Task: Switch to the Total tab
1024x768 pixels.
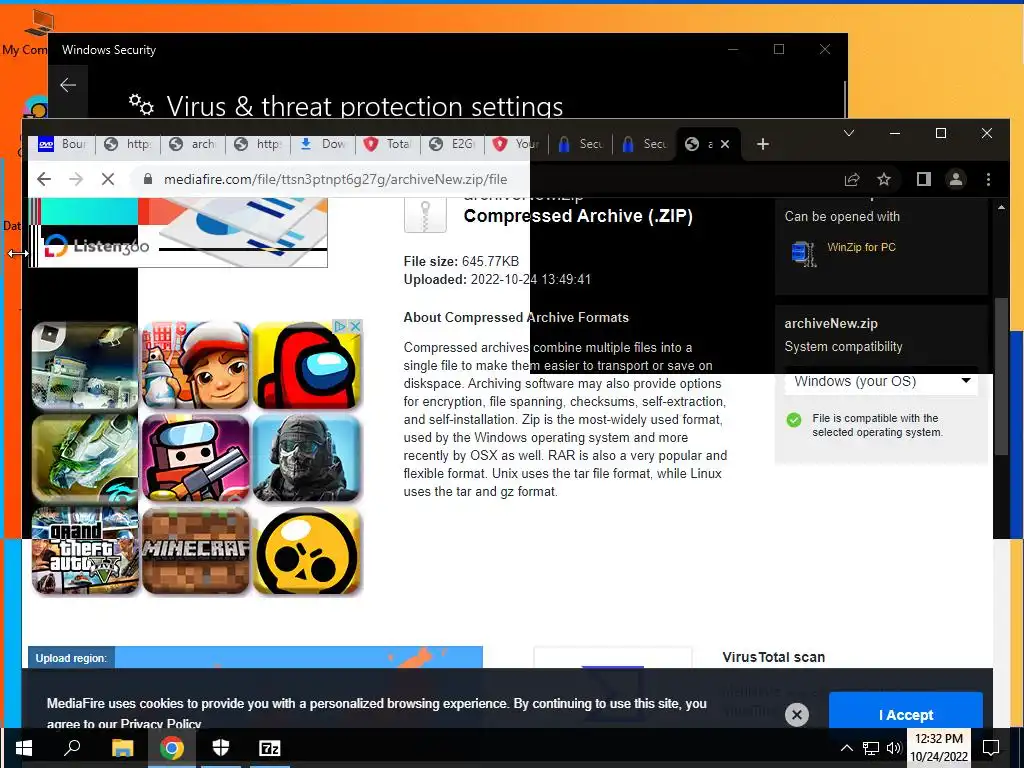Action: (387, 144)
